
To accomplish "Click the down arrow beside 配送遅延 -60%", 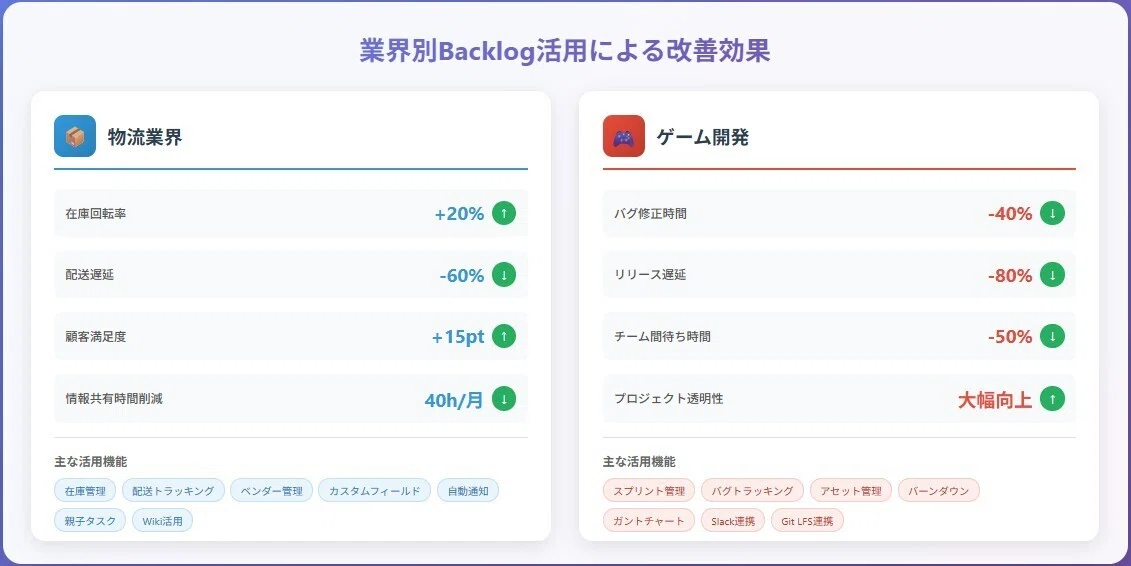I will (504, 275).
